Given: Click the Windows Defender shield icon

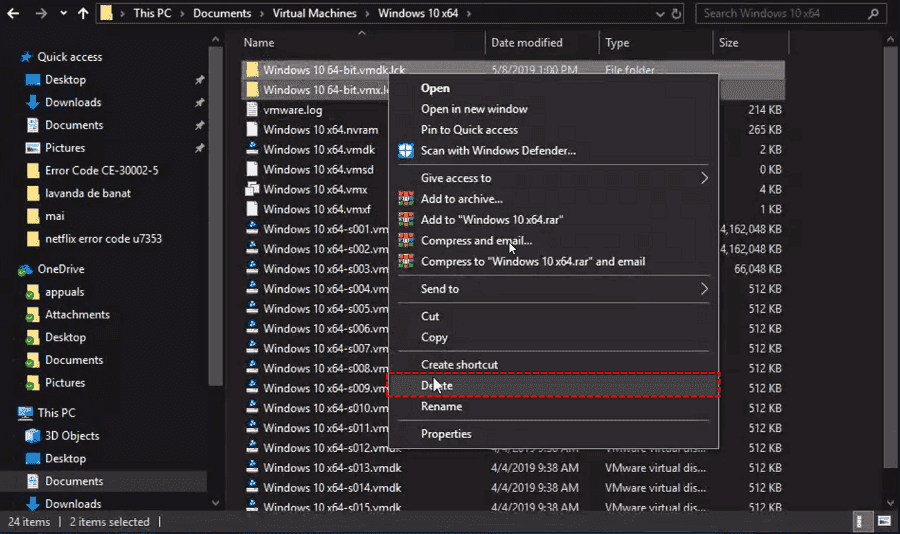Looking at the screenshot, I should pyautogui.click(x=406, y=150).
